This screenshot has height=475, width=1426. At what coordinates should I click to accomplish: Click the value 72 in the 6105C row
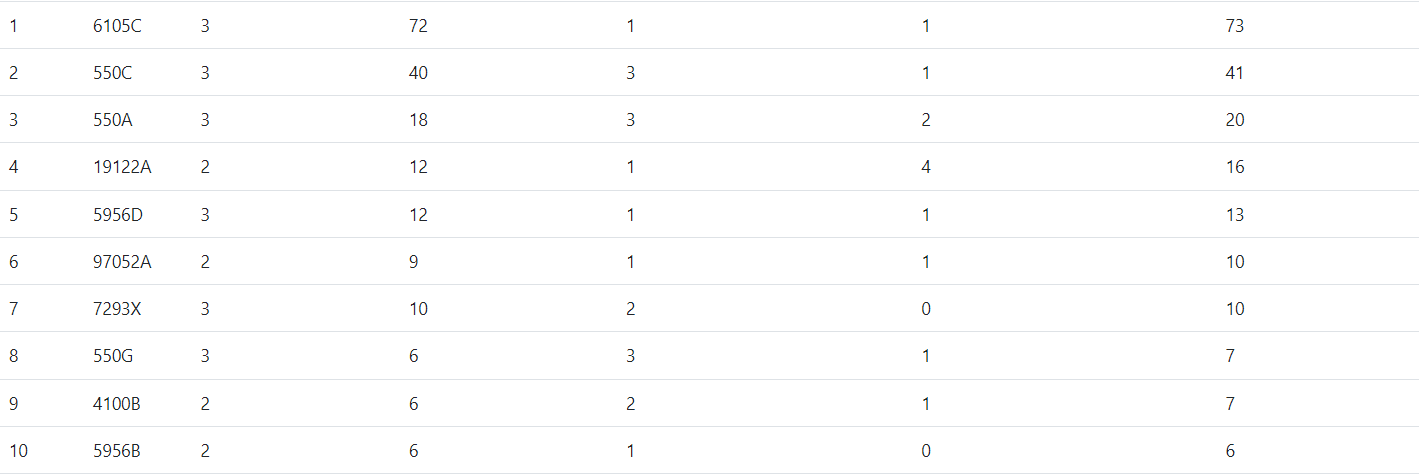point(418,26)
